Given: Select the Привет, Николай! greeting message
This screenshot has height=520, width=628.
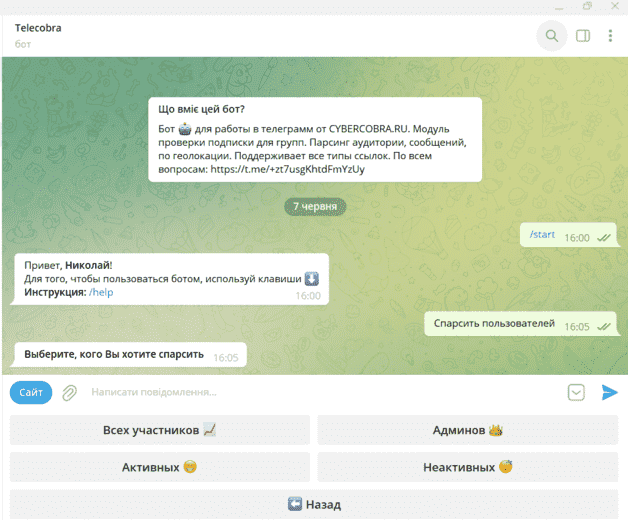Looking at the screenshot, I should tap(172, 279).
